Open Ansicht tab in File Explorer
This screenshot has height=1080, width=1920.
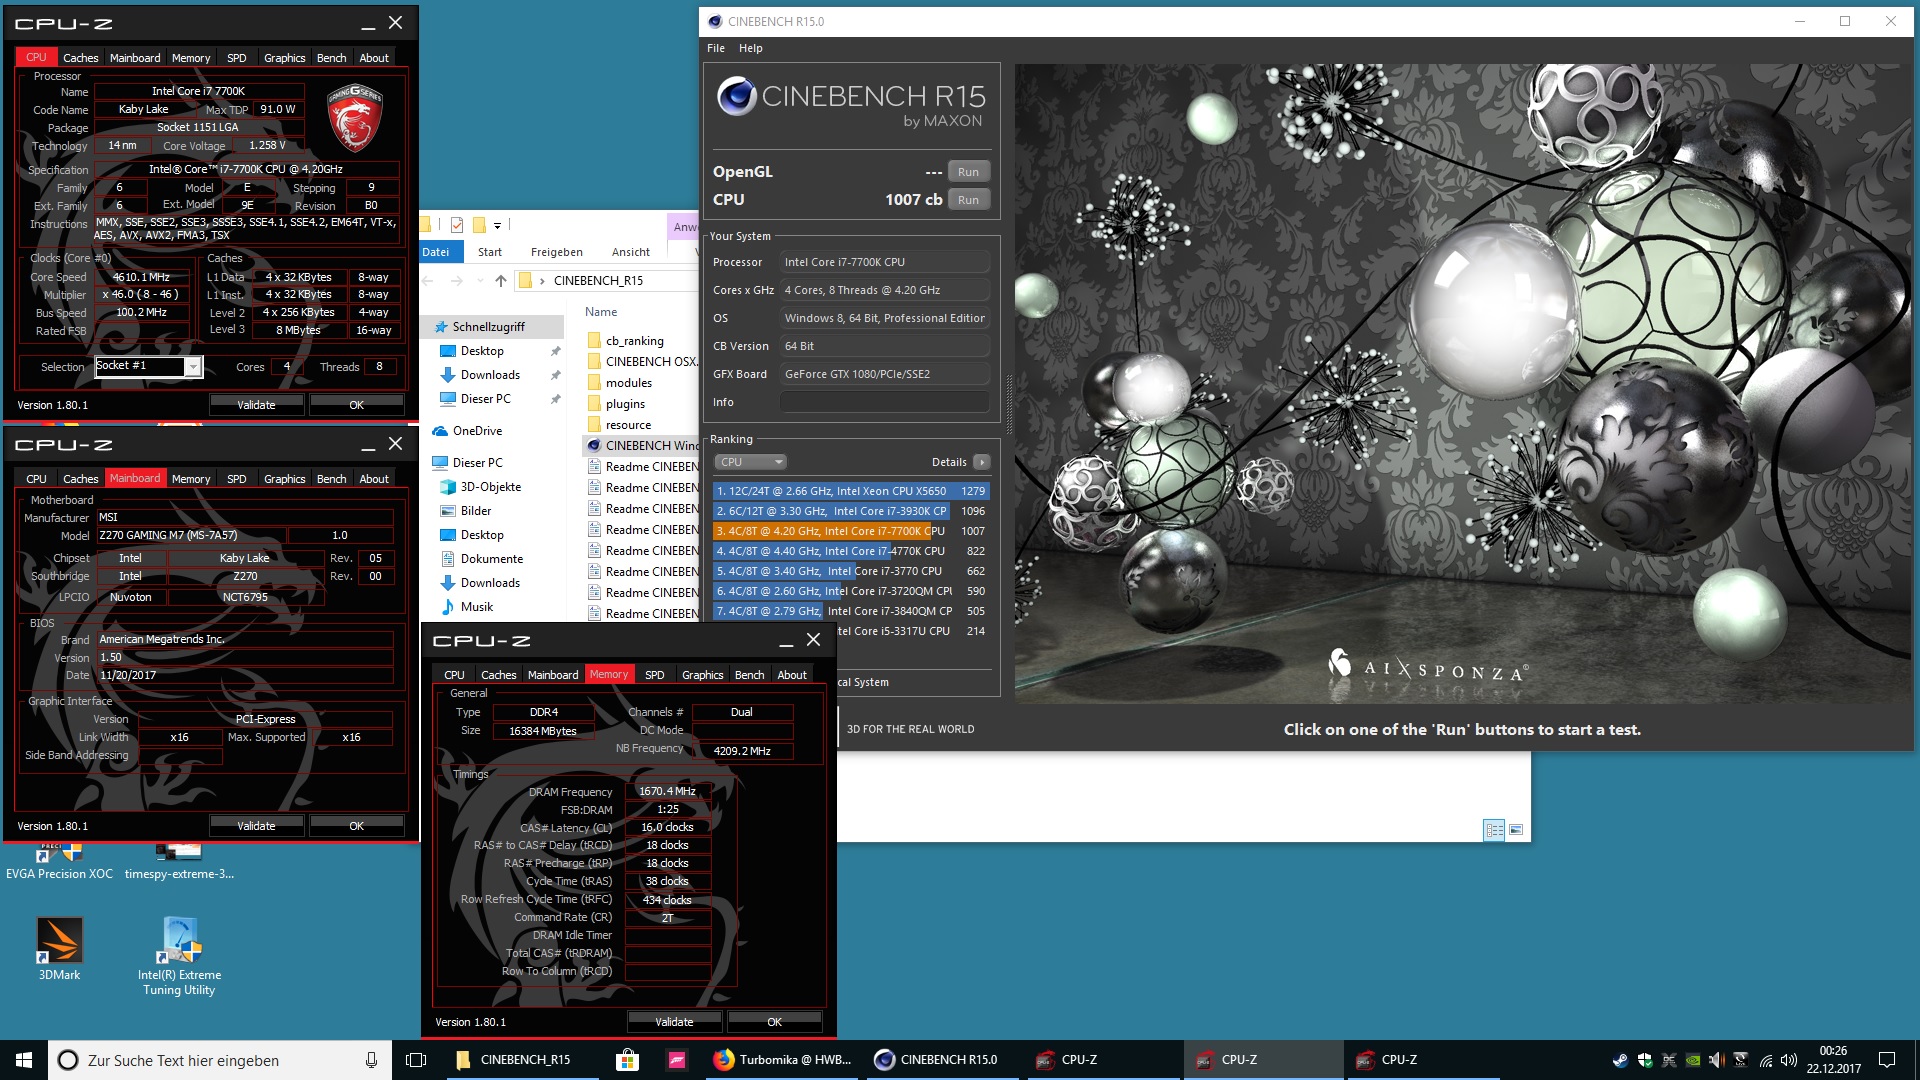pos(631,252)
